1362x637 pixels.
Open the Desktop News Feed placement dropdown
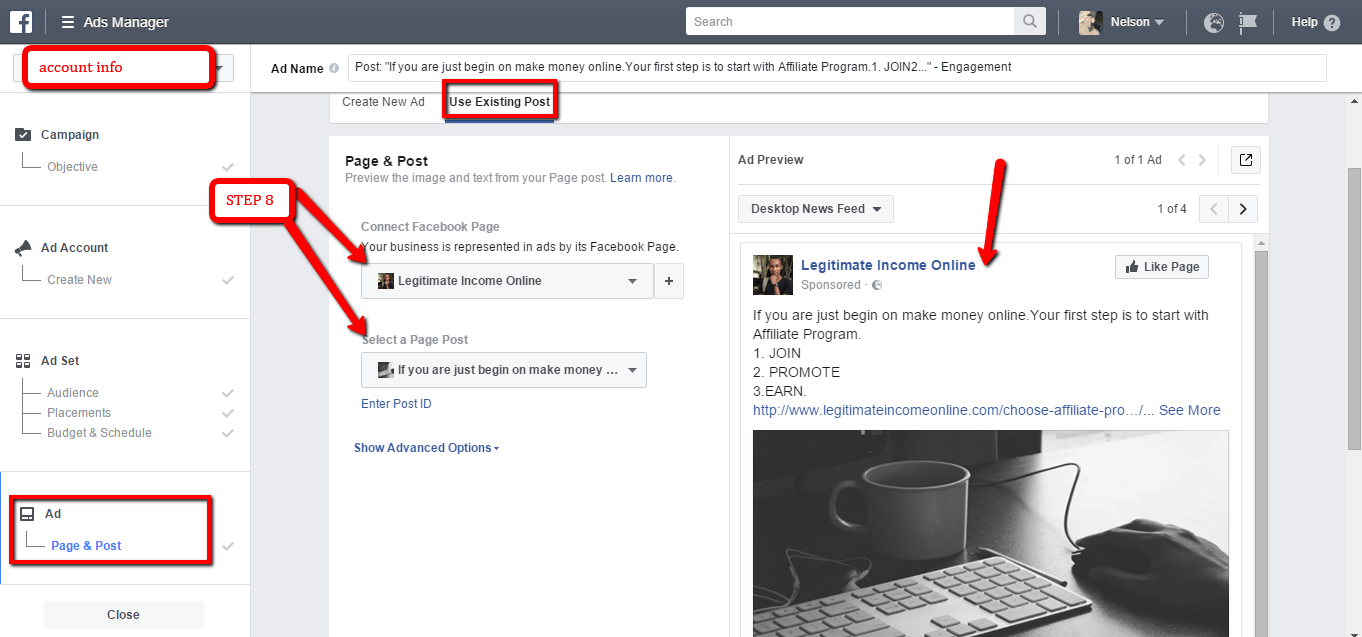point(816,209)
